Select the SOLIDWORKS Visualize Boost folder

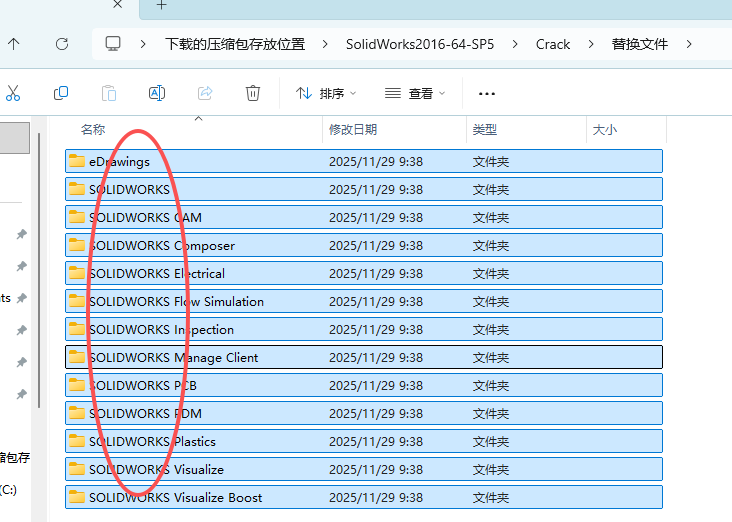click(364, 498)
